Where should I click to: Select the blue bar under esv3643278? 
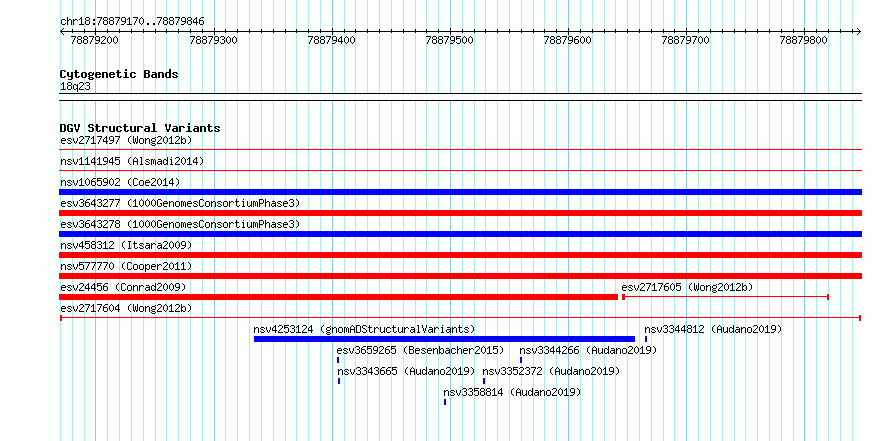point(461,234)
